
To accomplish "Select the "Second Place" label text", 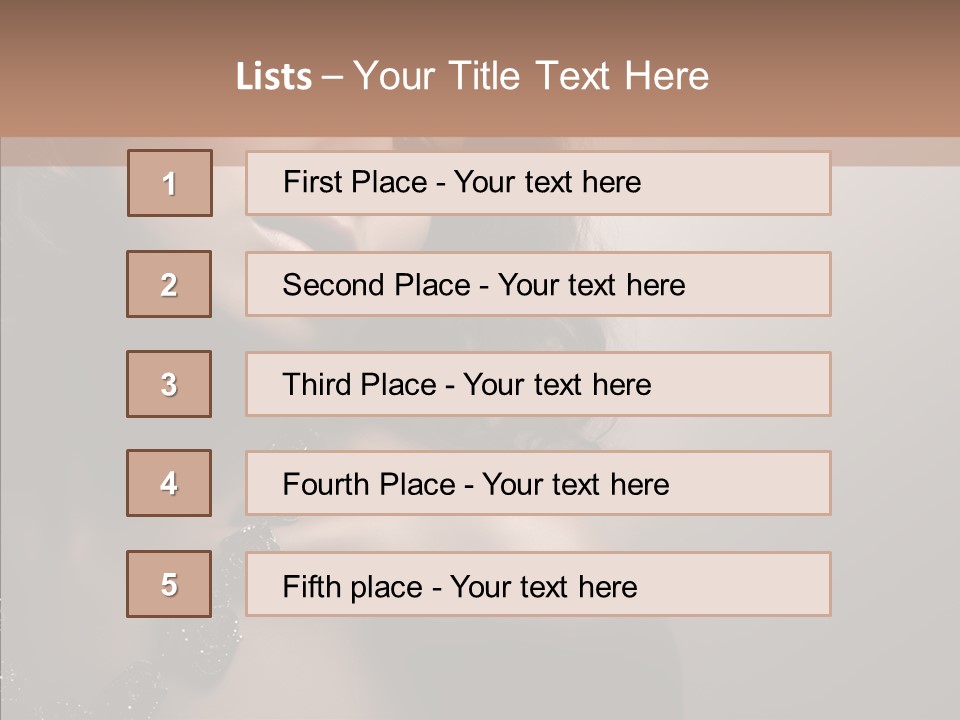I will click(x=375, y=285).
